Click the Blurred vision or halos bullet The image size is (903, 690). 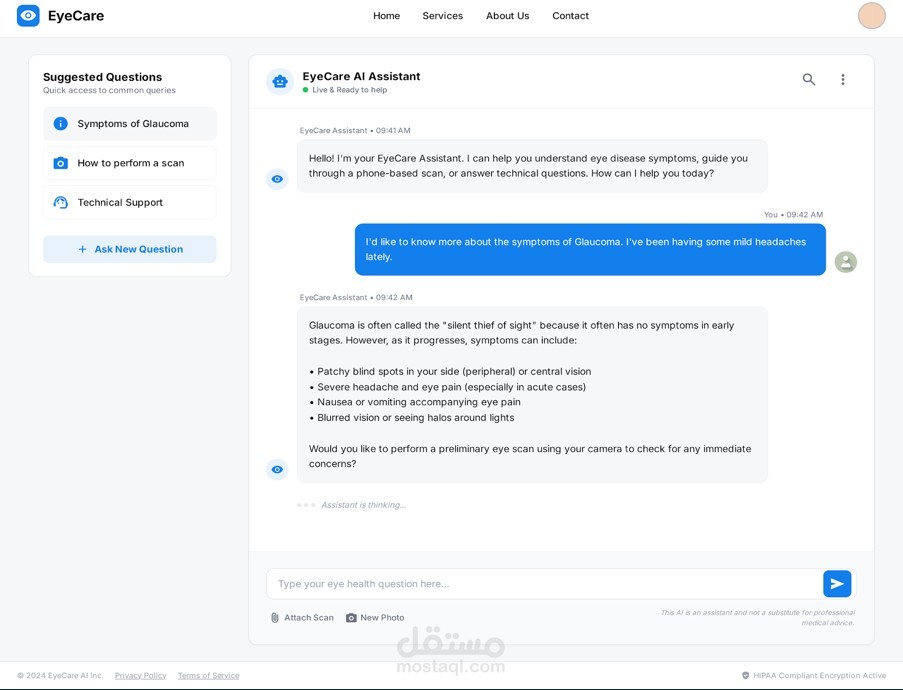pyautogui.click(x=412, y=418)
